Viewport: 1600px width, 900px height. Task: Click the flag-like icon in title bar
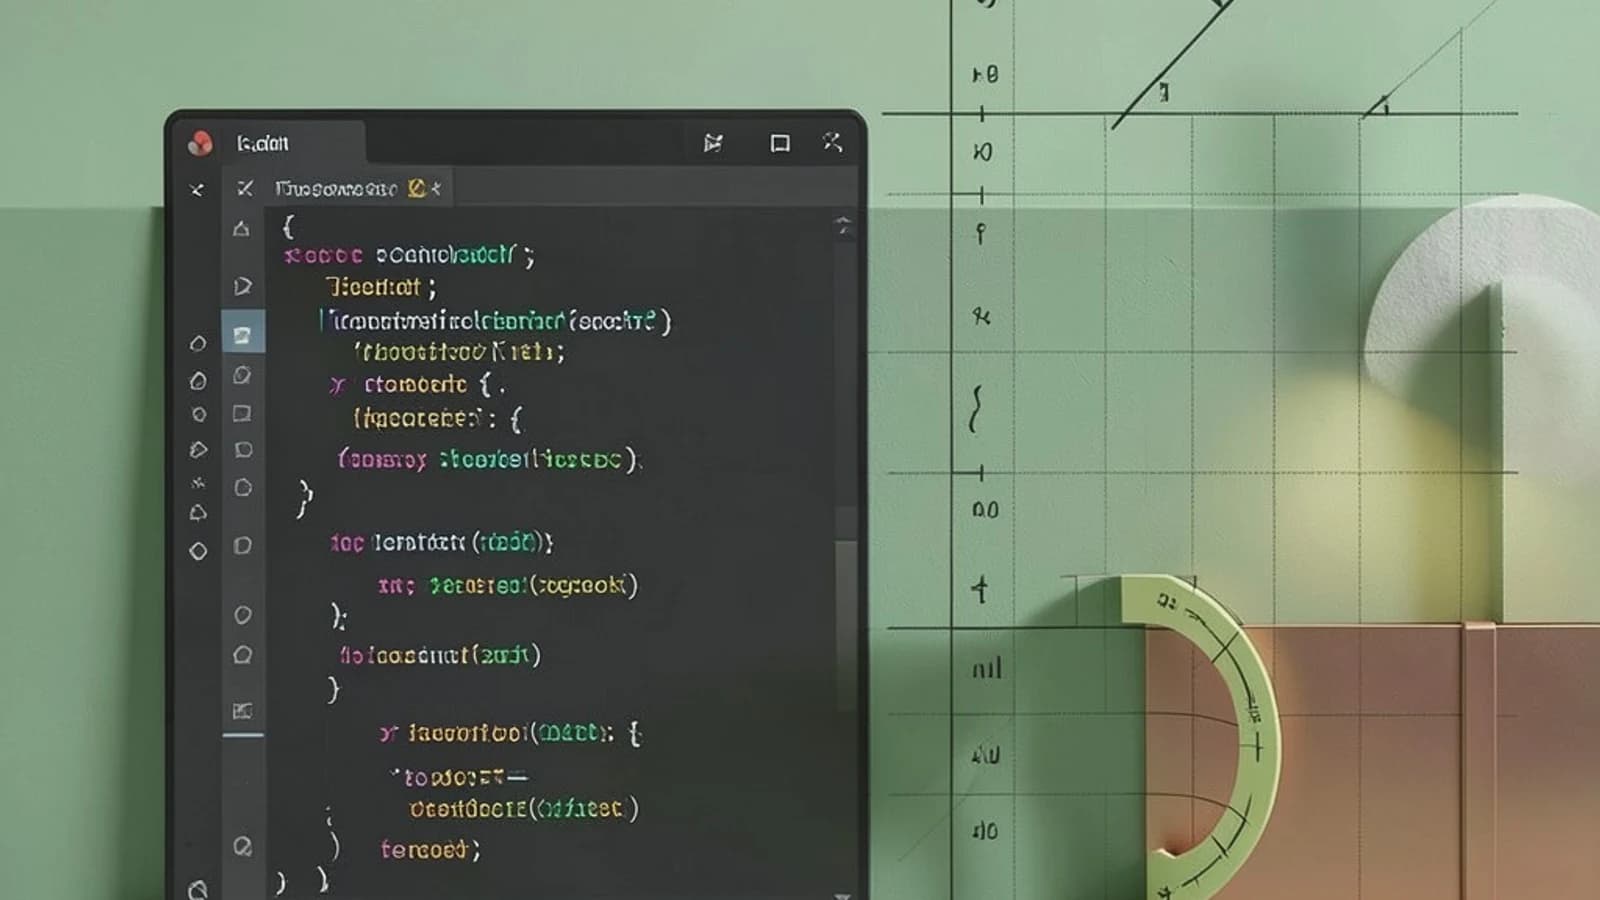(713, 143)
